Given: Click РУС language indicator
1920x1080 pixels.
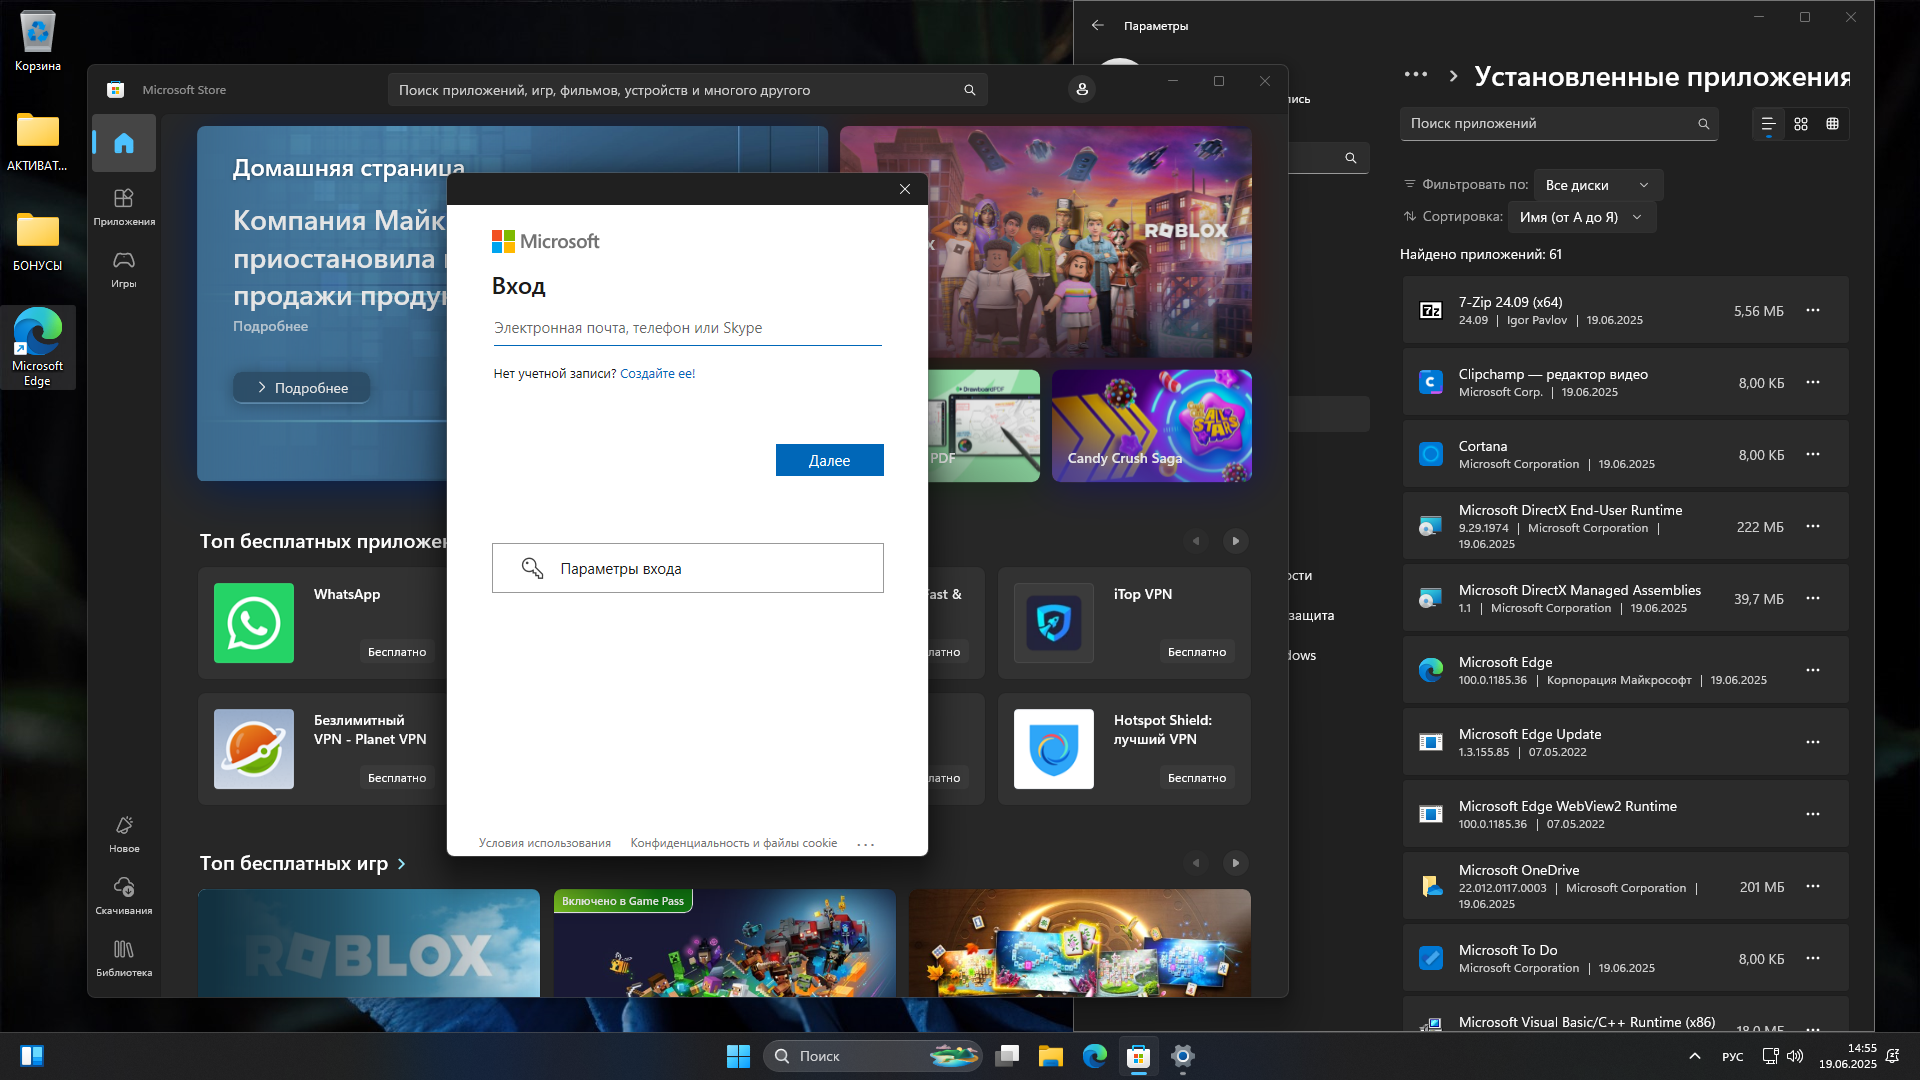Looking at the screenshot, I should point(1733,1057).
